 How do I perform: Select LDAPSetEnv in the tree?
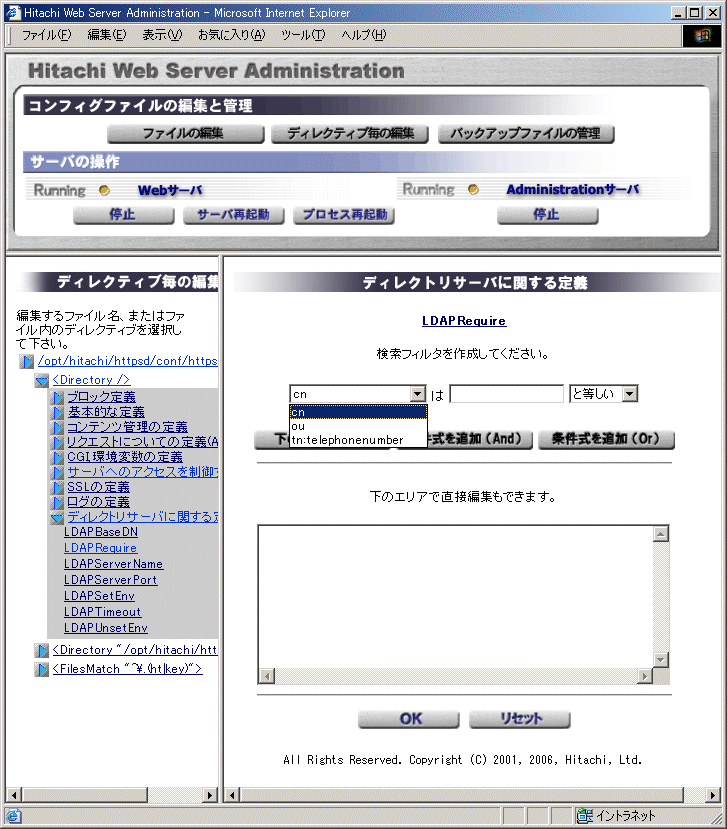(99, 596)
